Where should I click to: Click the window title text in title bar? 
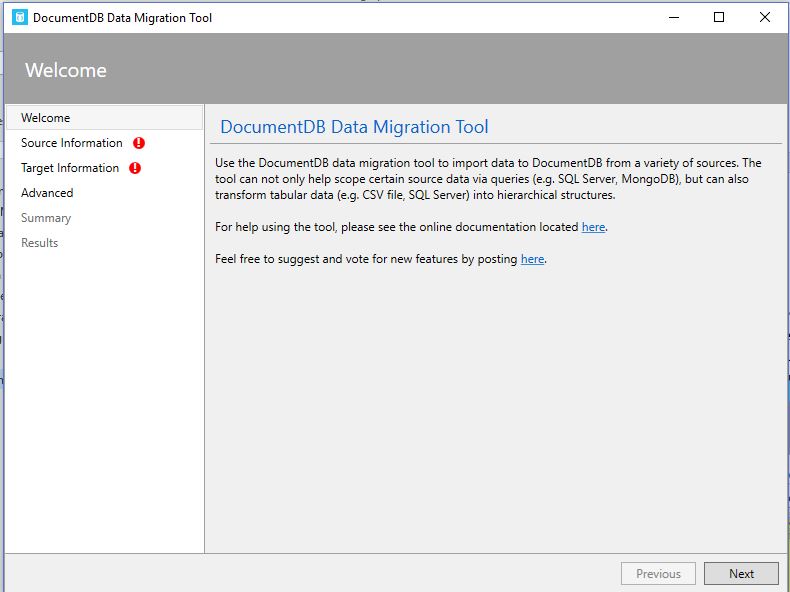pyautogui.click(x=122, y=18)
